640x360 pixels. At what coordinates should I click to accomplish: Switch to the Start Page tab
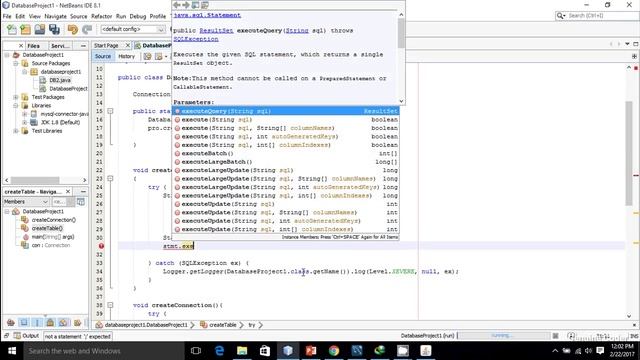(106, 46)
